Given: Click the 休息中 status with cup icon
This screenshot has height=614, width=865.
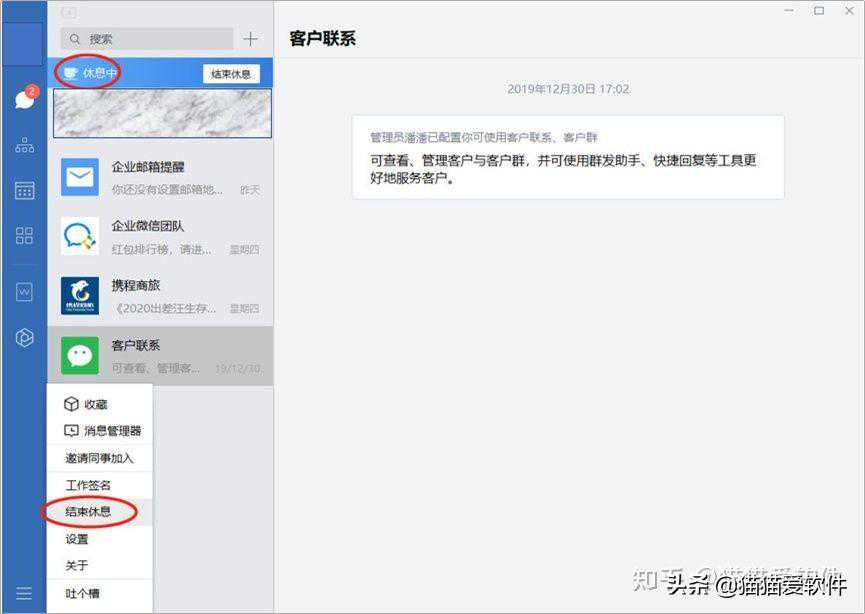Looking at the screenshot, I should [92, 73].
